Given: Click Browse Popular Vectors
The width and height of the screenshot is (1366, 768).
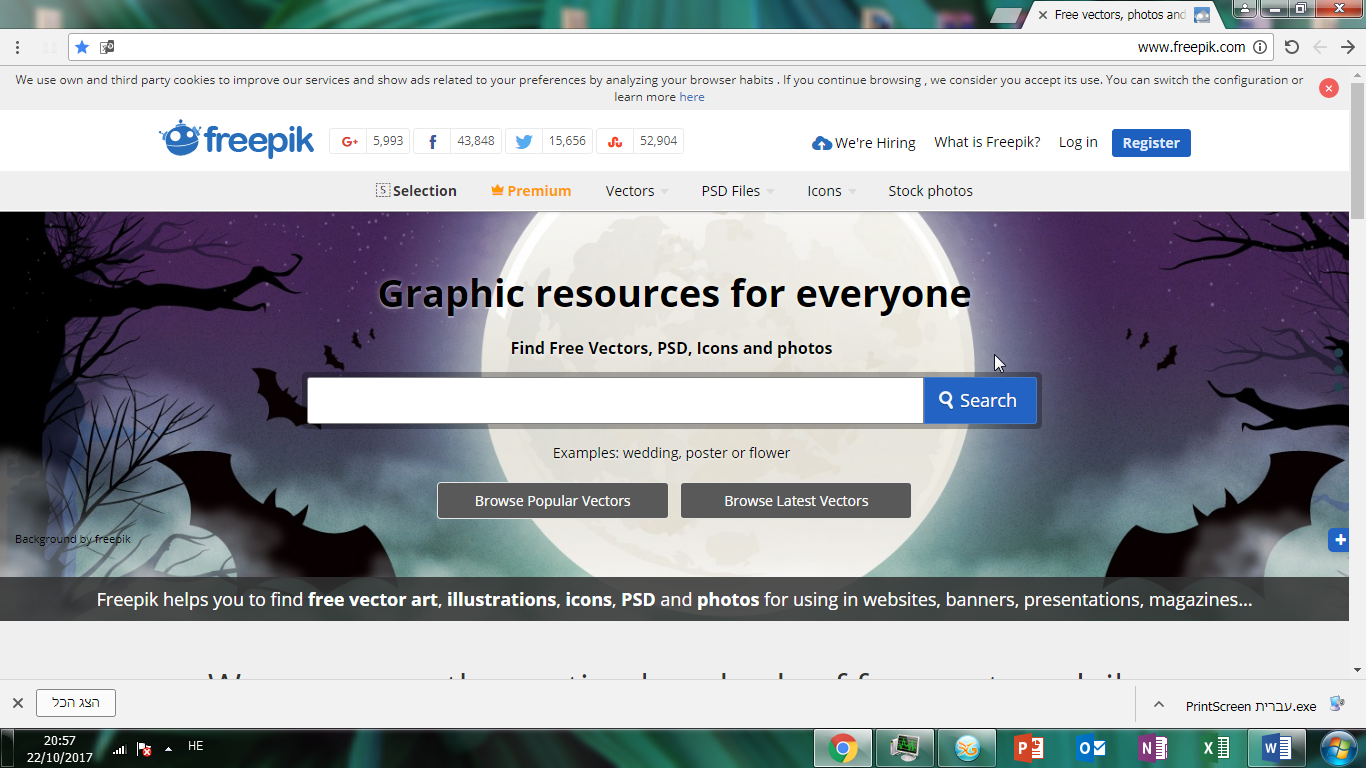Looking at the screenshot, I should [552, 501].
